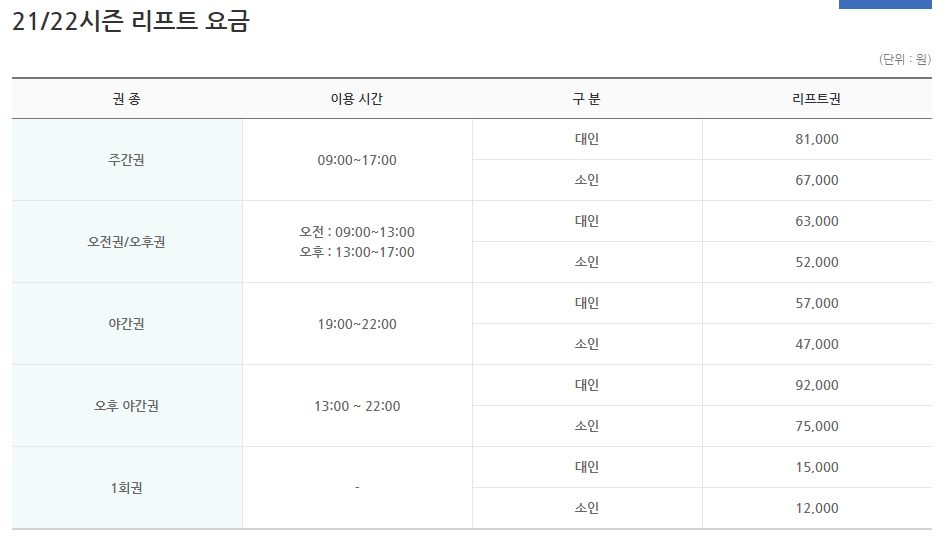This screenshot has width=946, height=554.
Task: Select the 21/22시즌 리프트 요금 heading
Action: pyautogui.click(x=131, y=21)
